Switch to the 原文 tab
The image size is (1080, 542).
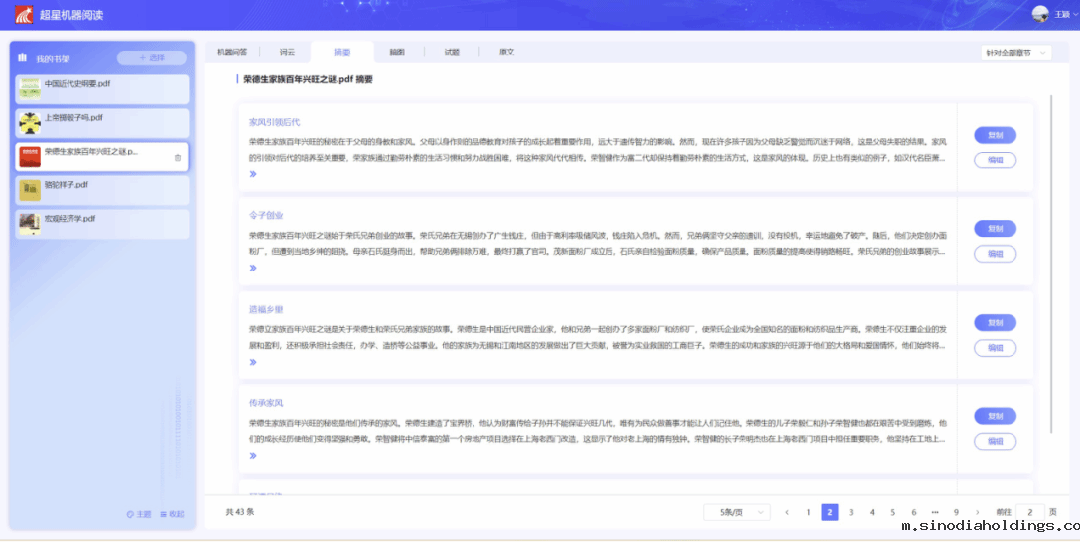[507, 52]
